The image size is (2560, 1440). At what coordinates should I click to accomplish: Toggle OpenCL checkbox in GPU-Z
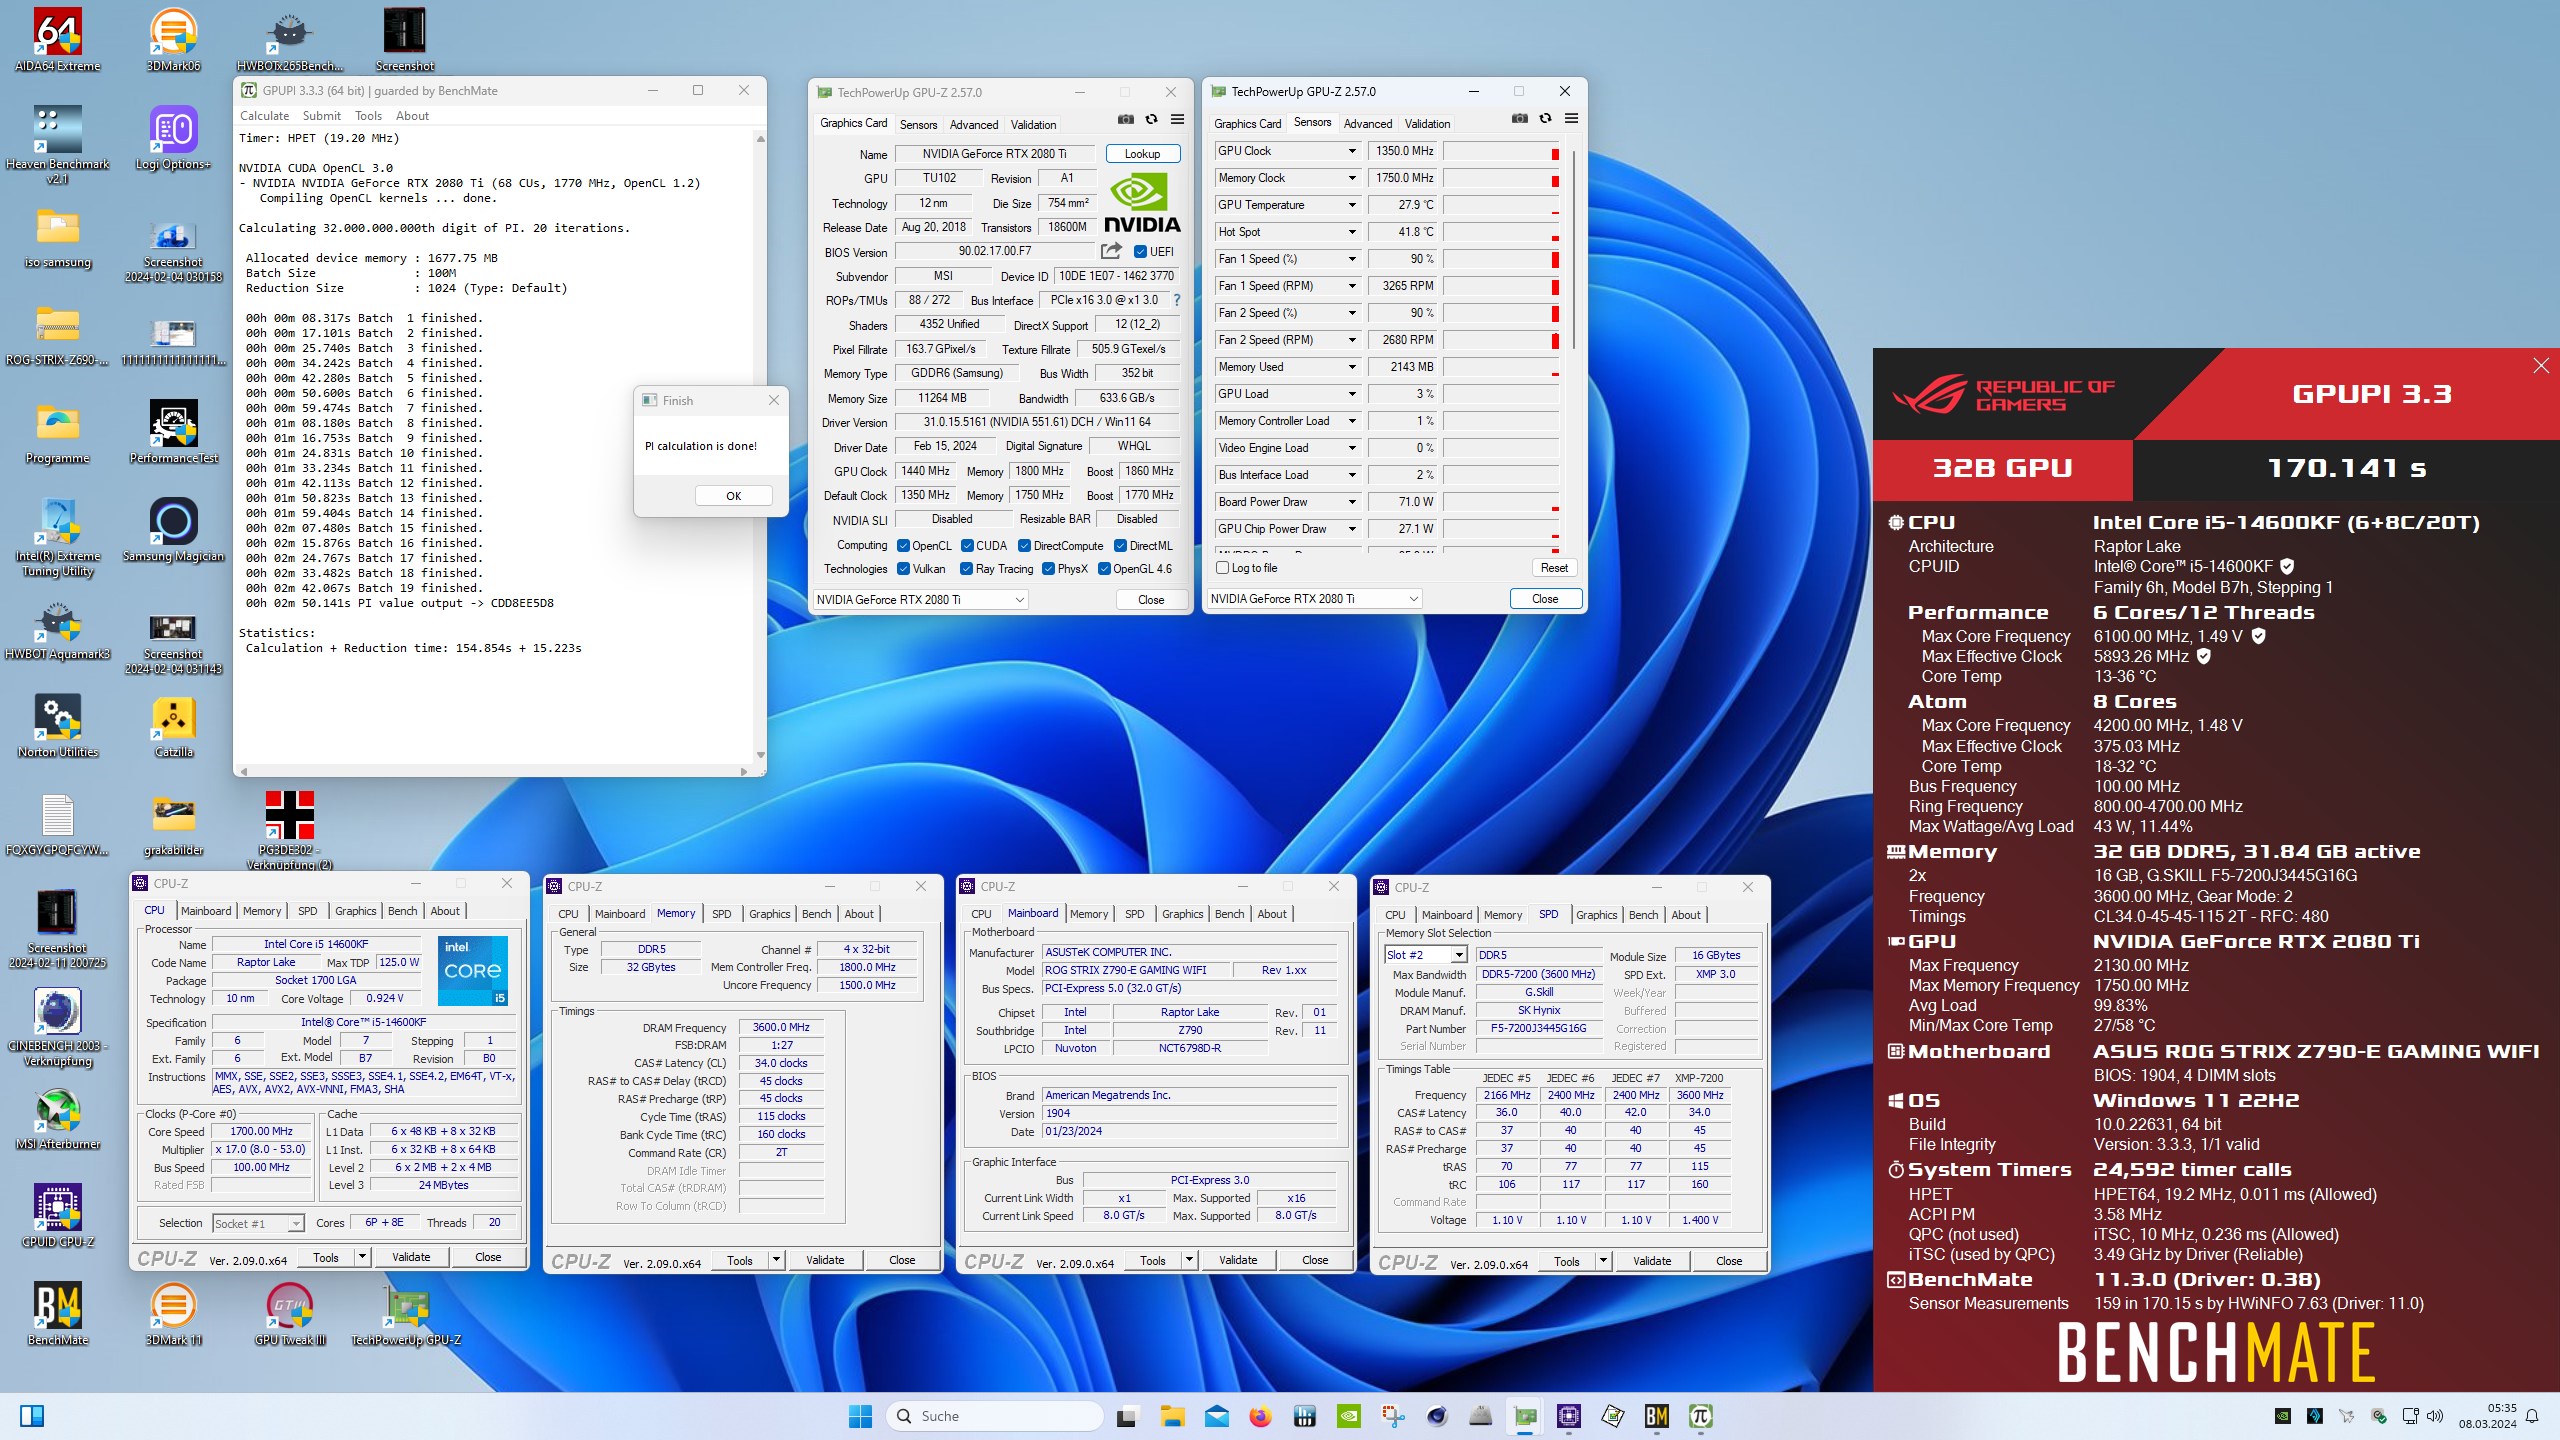tap(903, 546)
